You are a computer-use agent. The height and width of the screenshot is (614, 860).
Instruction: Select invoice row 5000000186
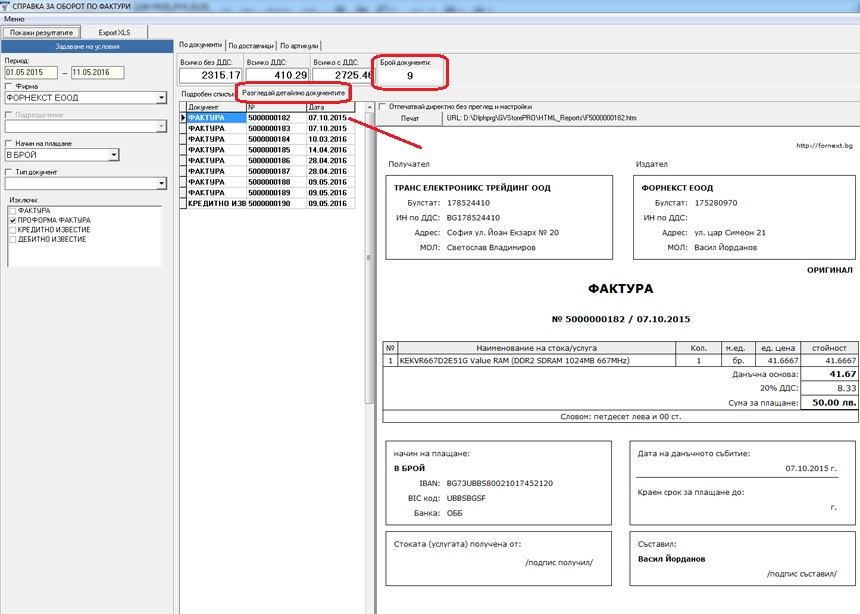(x=269, y=161)
